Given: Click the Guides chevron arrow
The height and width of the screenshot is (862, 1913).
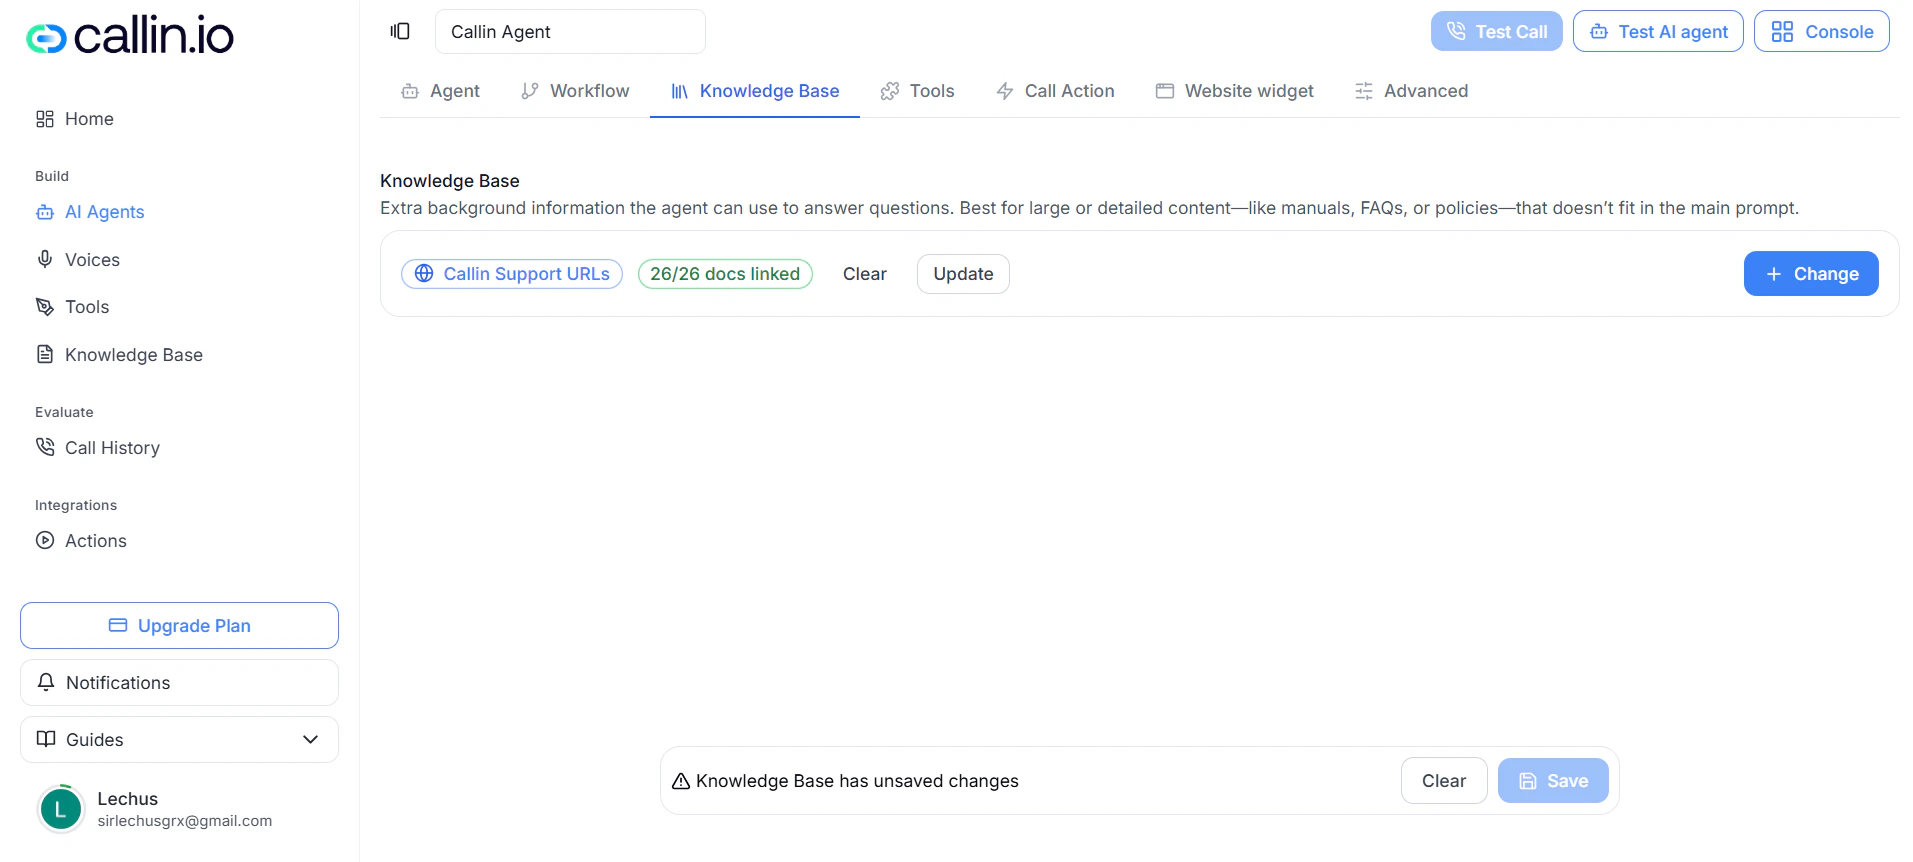Looking at the screenshot, I should pos(310,739).
